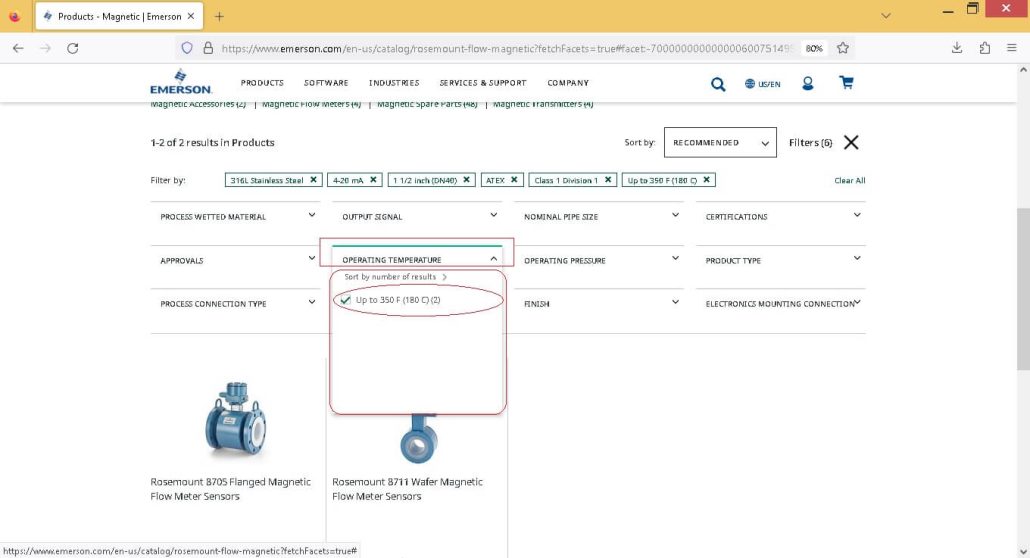Screen dimensions: 1030x558
Task: Click the browser address bar URL
Action: coord(506,48)
